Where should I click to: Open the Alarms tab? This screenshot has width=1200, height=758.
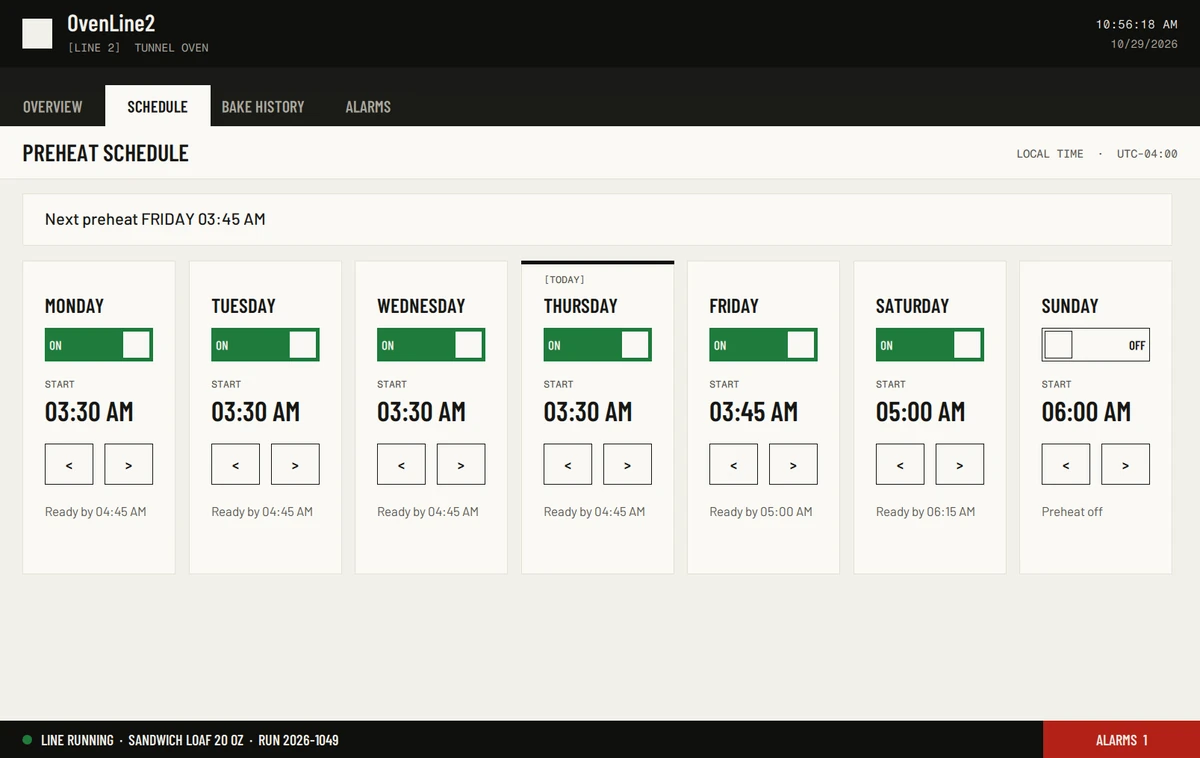(368, 106)
